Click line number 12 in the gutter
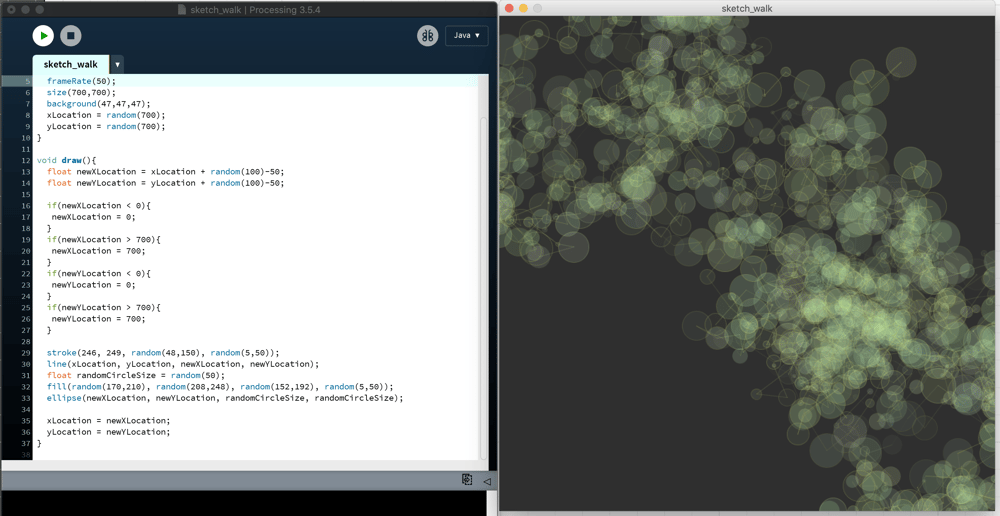This screenshot has height=516, width=1000. [x=26, y=160]
